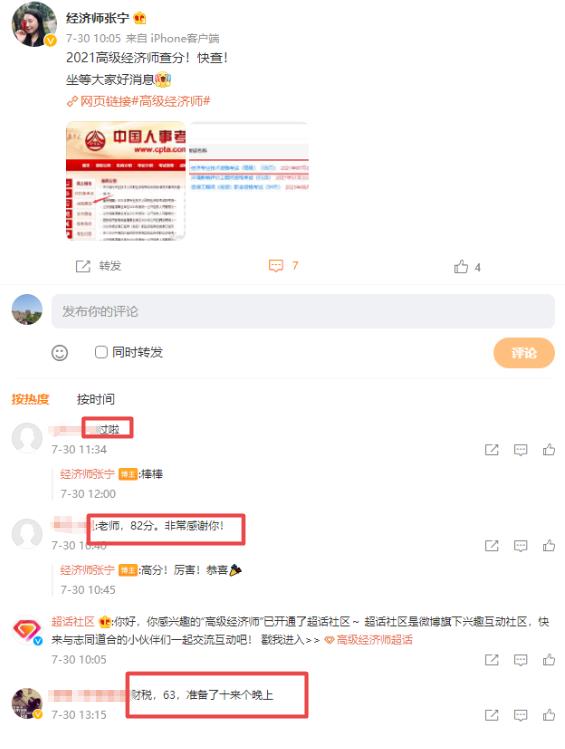
Task: Repost the 超话社区 comment via share icon
Action: coord(491,660)
